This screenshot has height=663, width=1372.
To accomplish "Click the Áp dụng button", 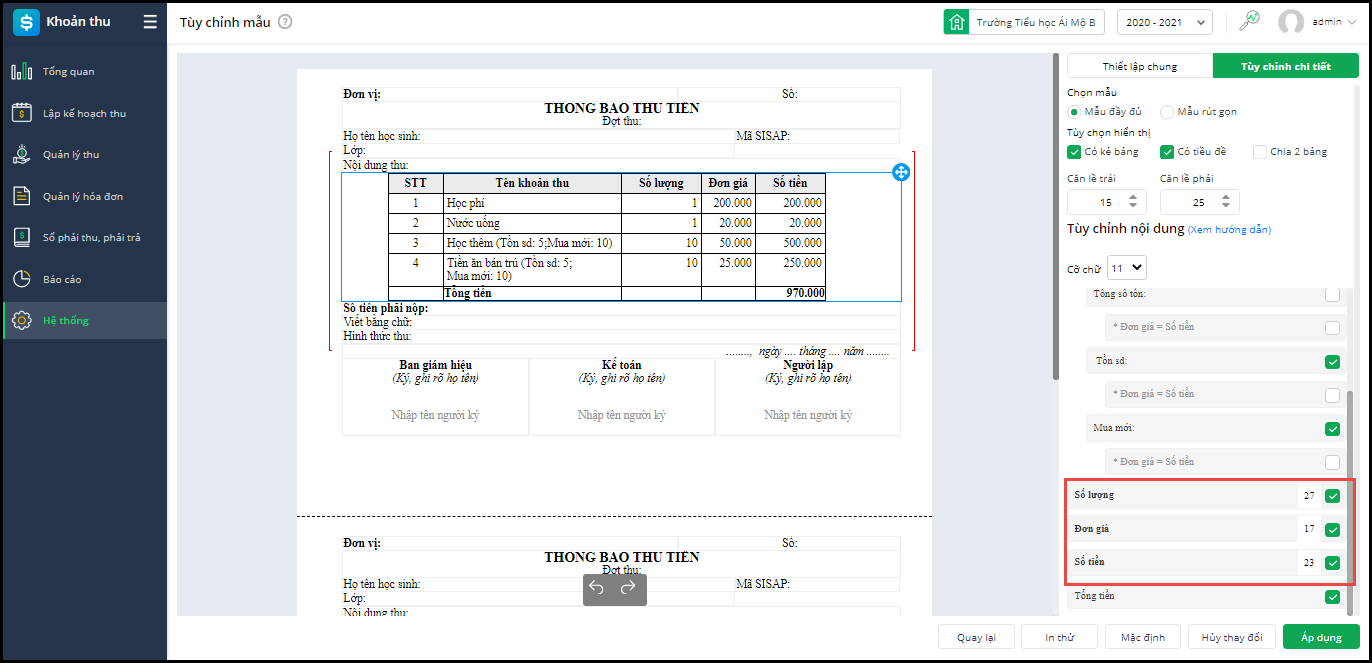I will (x=1321, y=637).
